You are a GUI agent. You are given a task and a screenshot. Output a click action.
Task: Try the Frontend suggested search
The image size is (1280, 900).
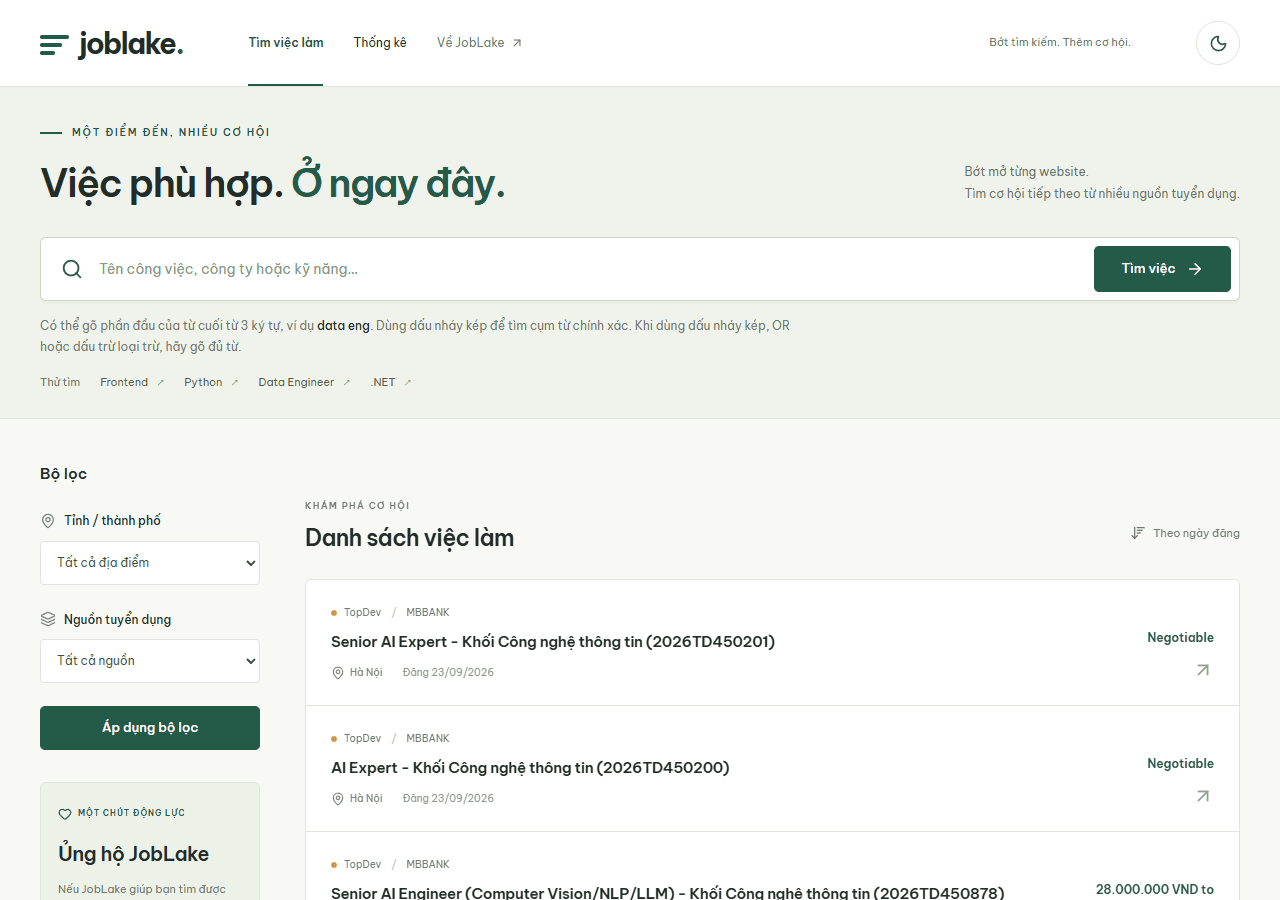tap(132, 382)
